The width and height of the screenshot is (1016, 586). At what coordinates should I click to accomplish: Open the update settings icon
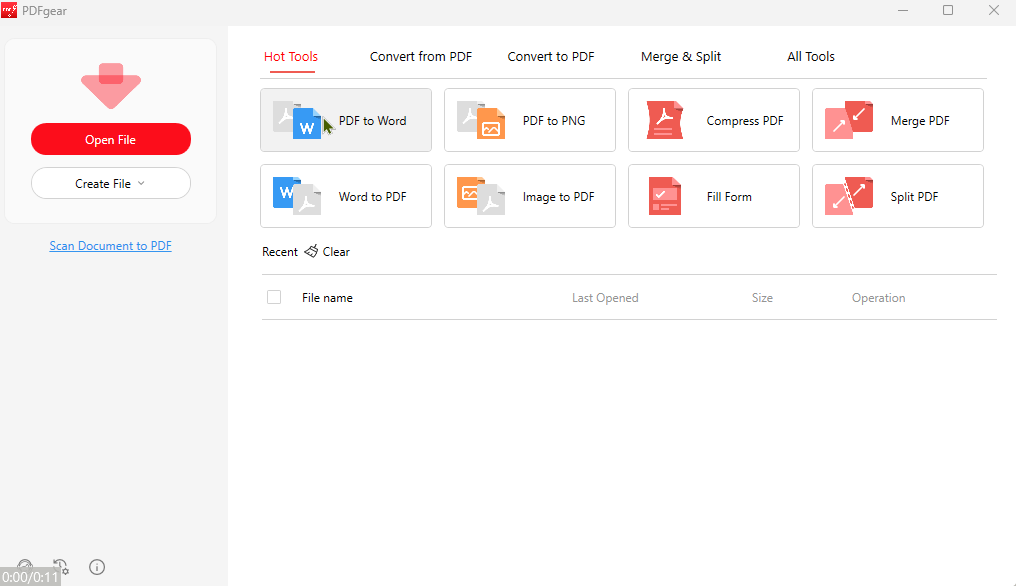[60, 567]
